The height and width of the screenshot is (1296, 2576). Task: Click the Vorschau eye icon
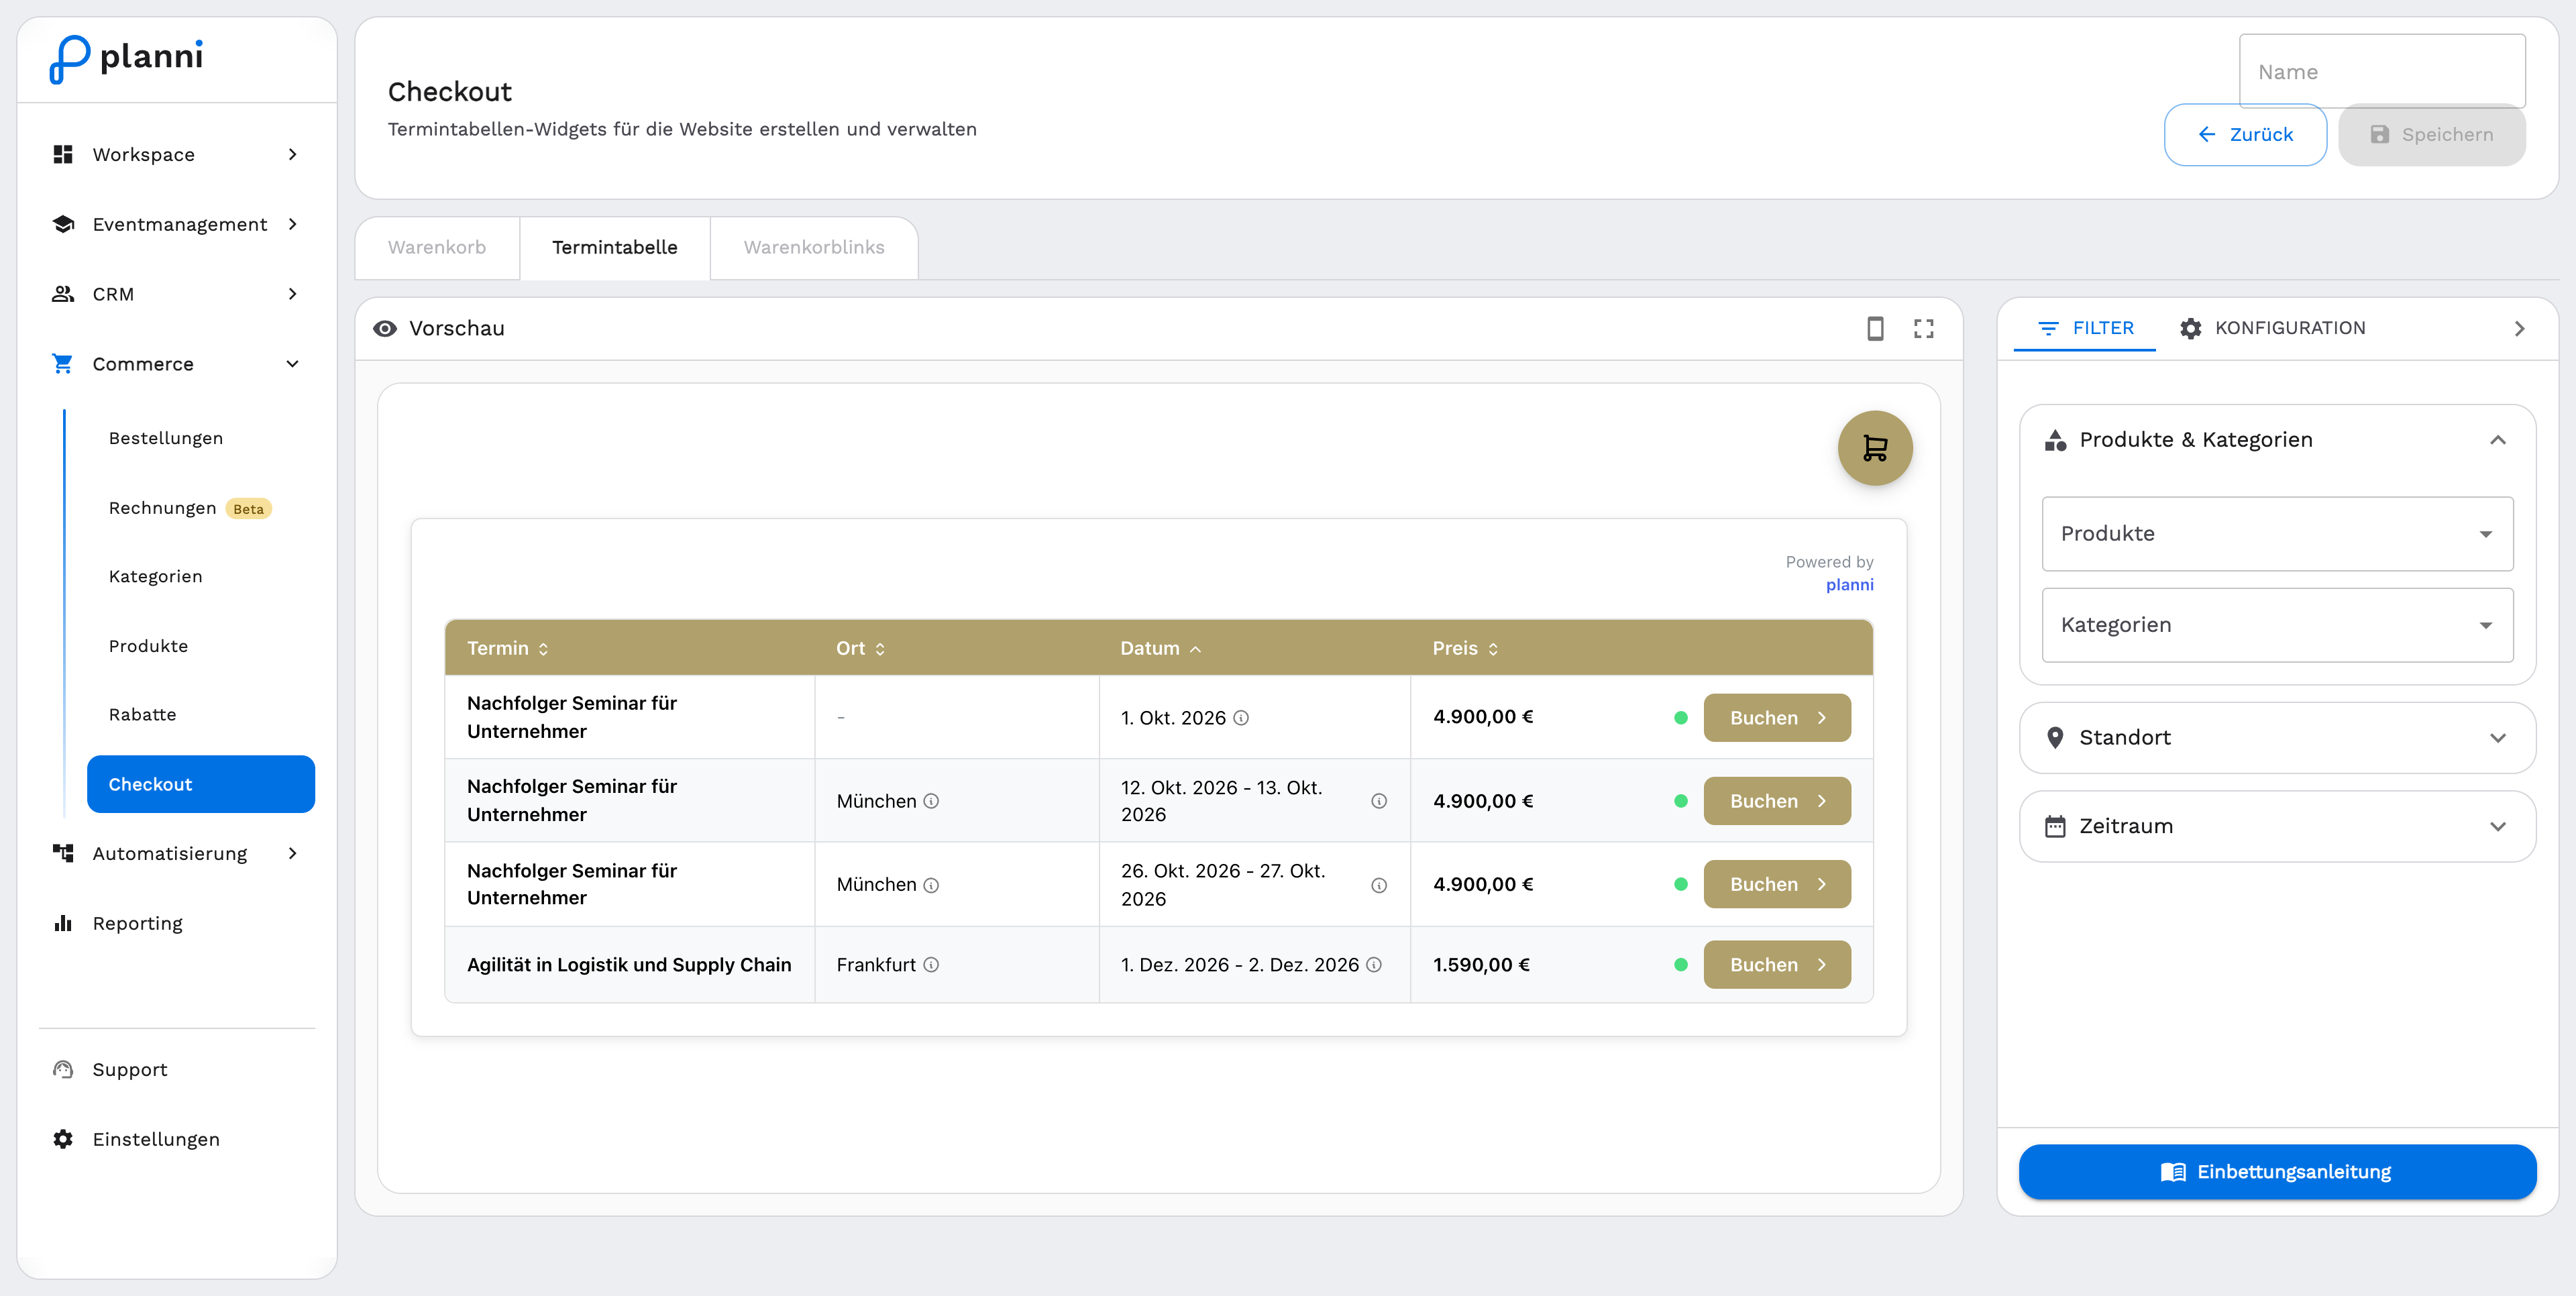[x=385, y=328]
